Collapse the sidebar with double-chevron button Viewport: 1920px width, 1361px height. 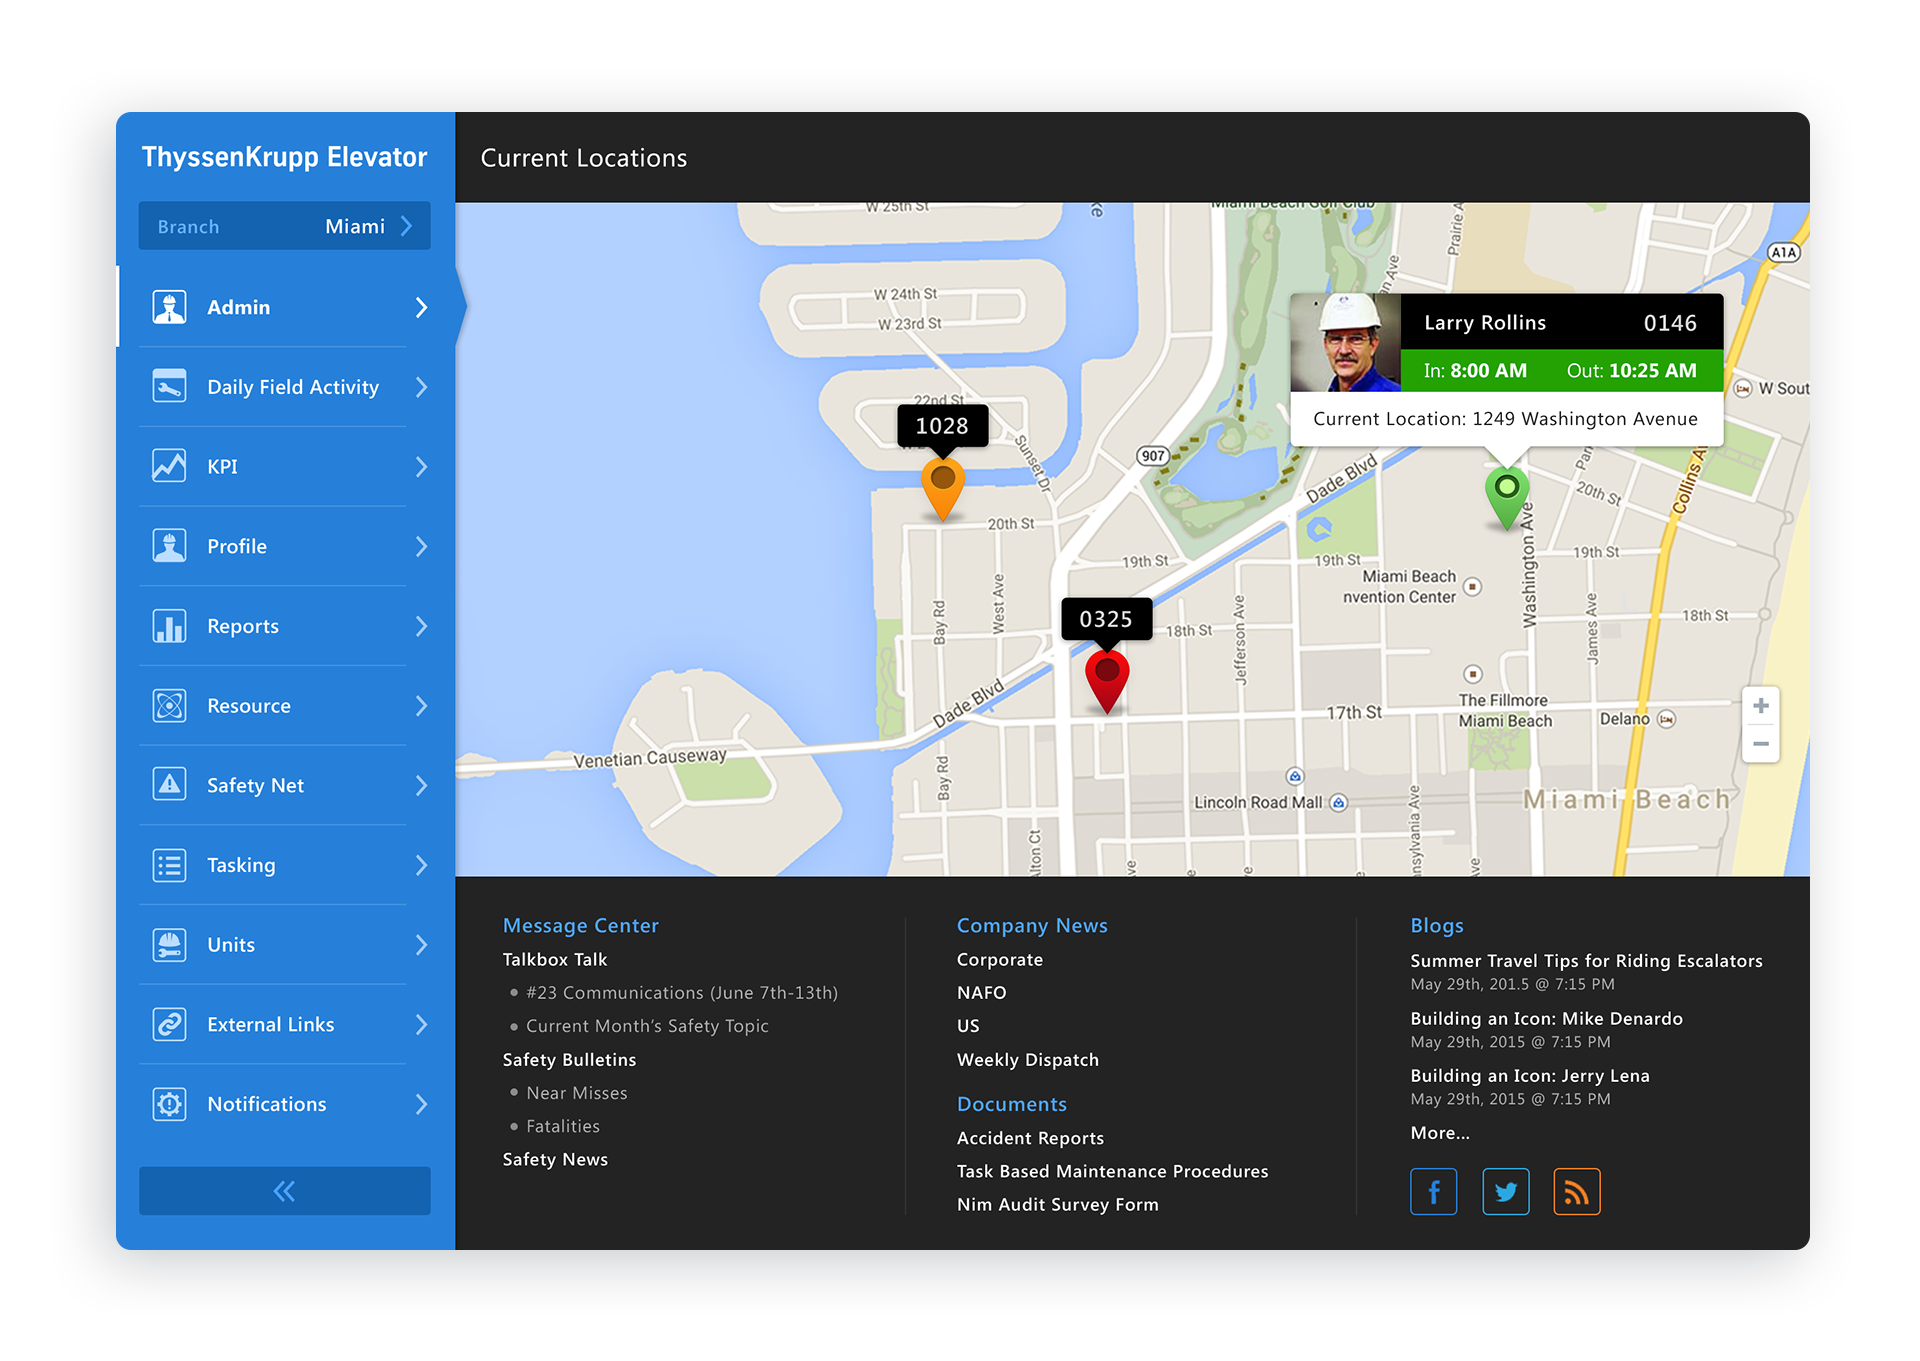click(x=285, y=1191)
